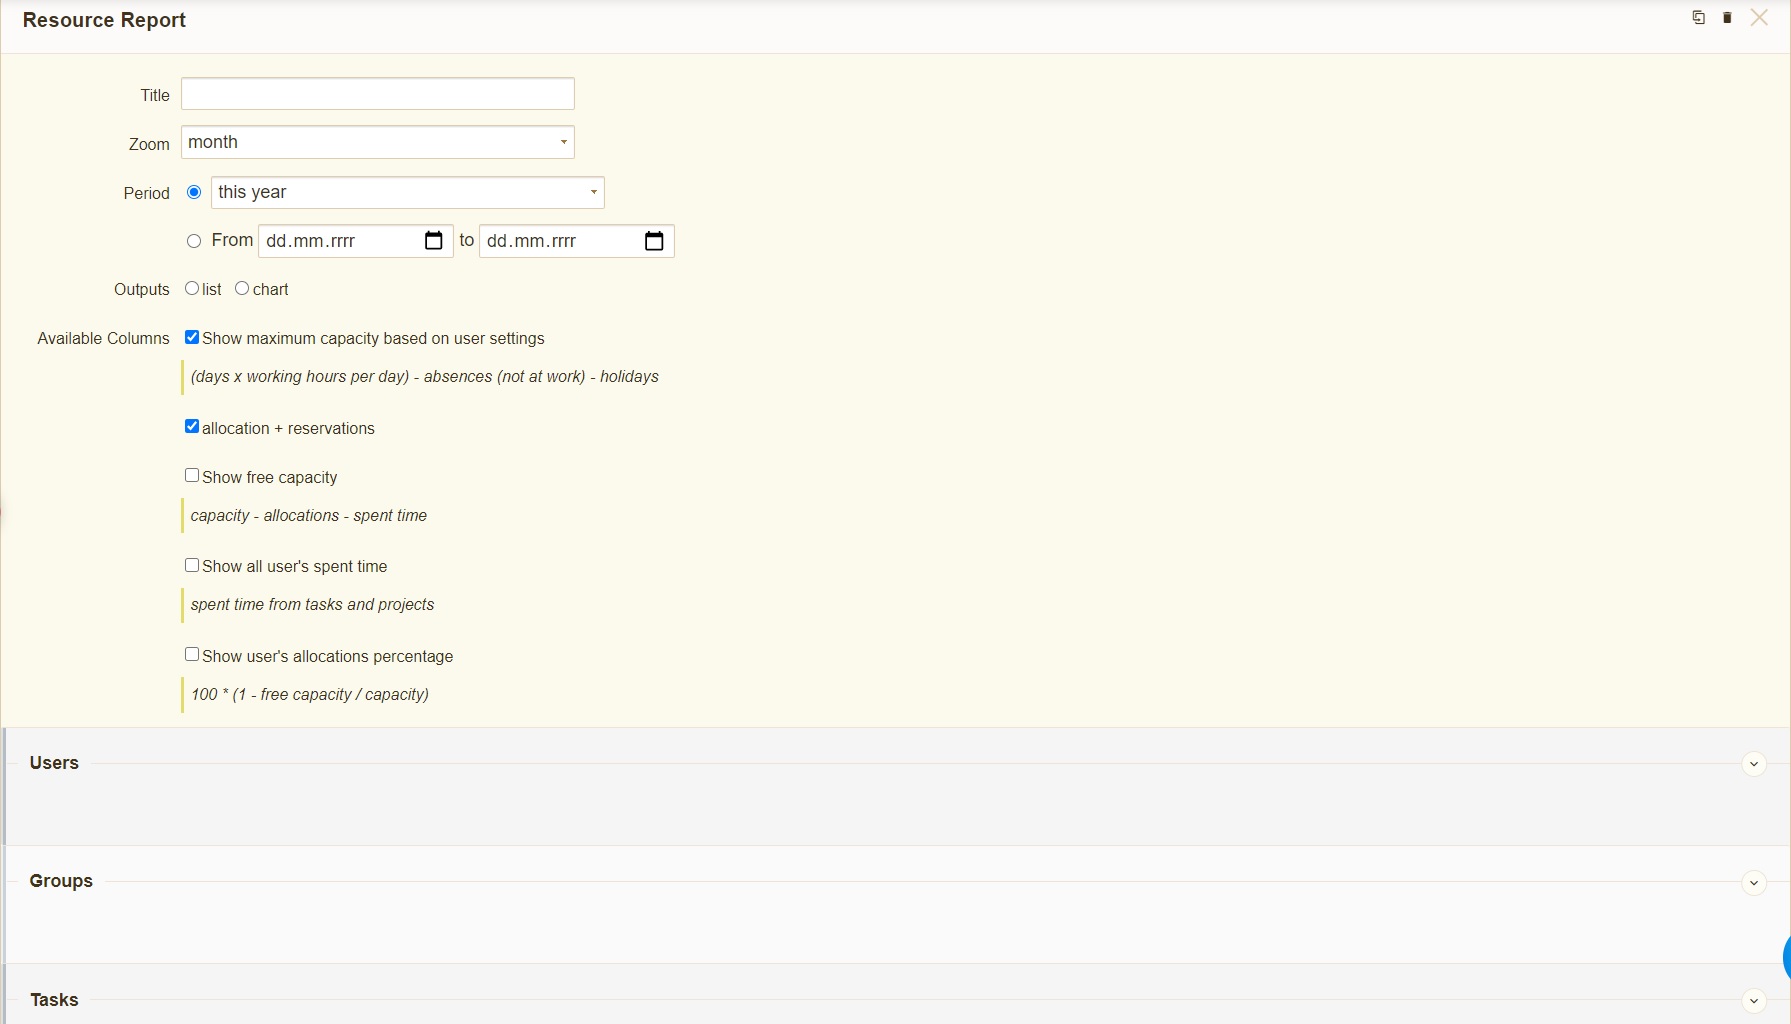
Task: Select the From date range radio
Action: (x=194, y=241)
